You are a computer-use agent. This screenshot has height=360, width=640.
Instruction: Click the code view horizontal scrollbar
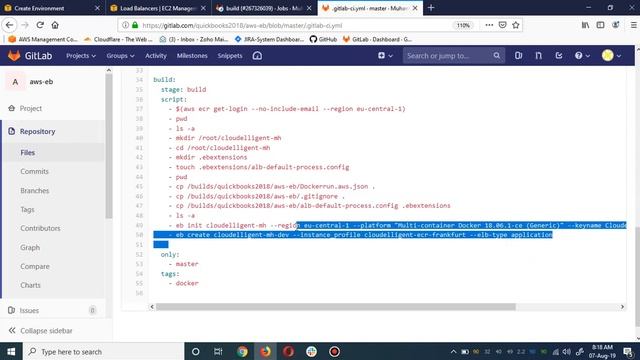click(336, 307)
